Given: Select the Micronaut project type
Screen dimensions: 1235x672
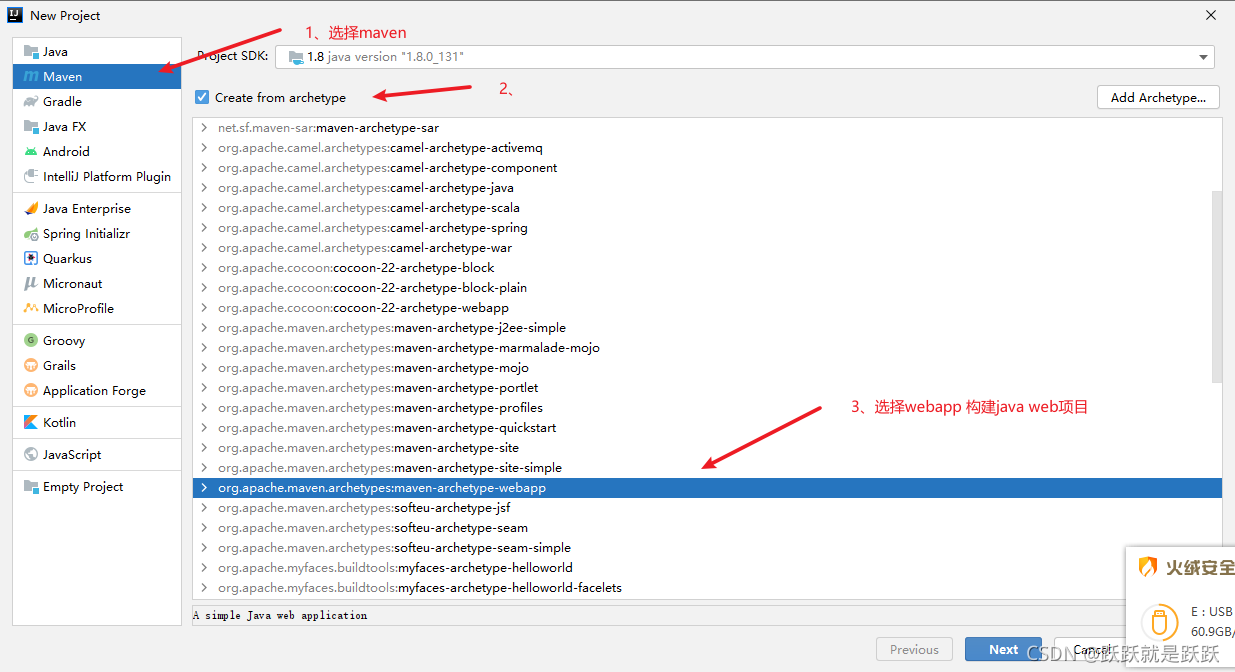Looking at the screenshot, I should click(x=70, y=283).
